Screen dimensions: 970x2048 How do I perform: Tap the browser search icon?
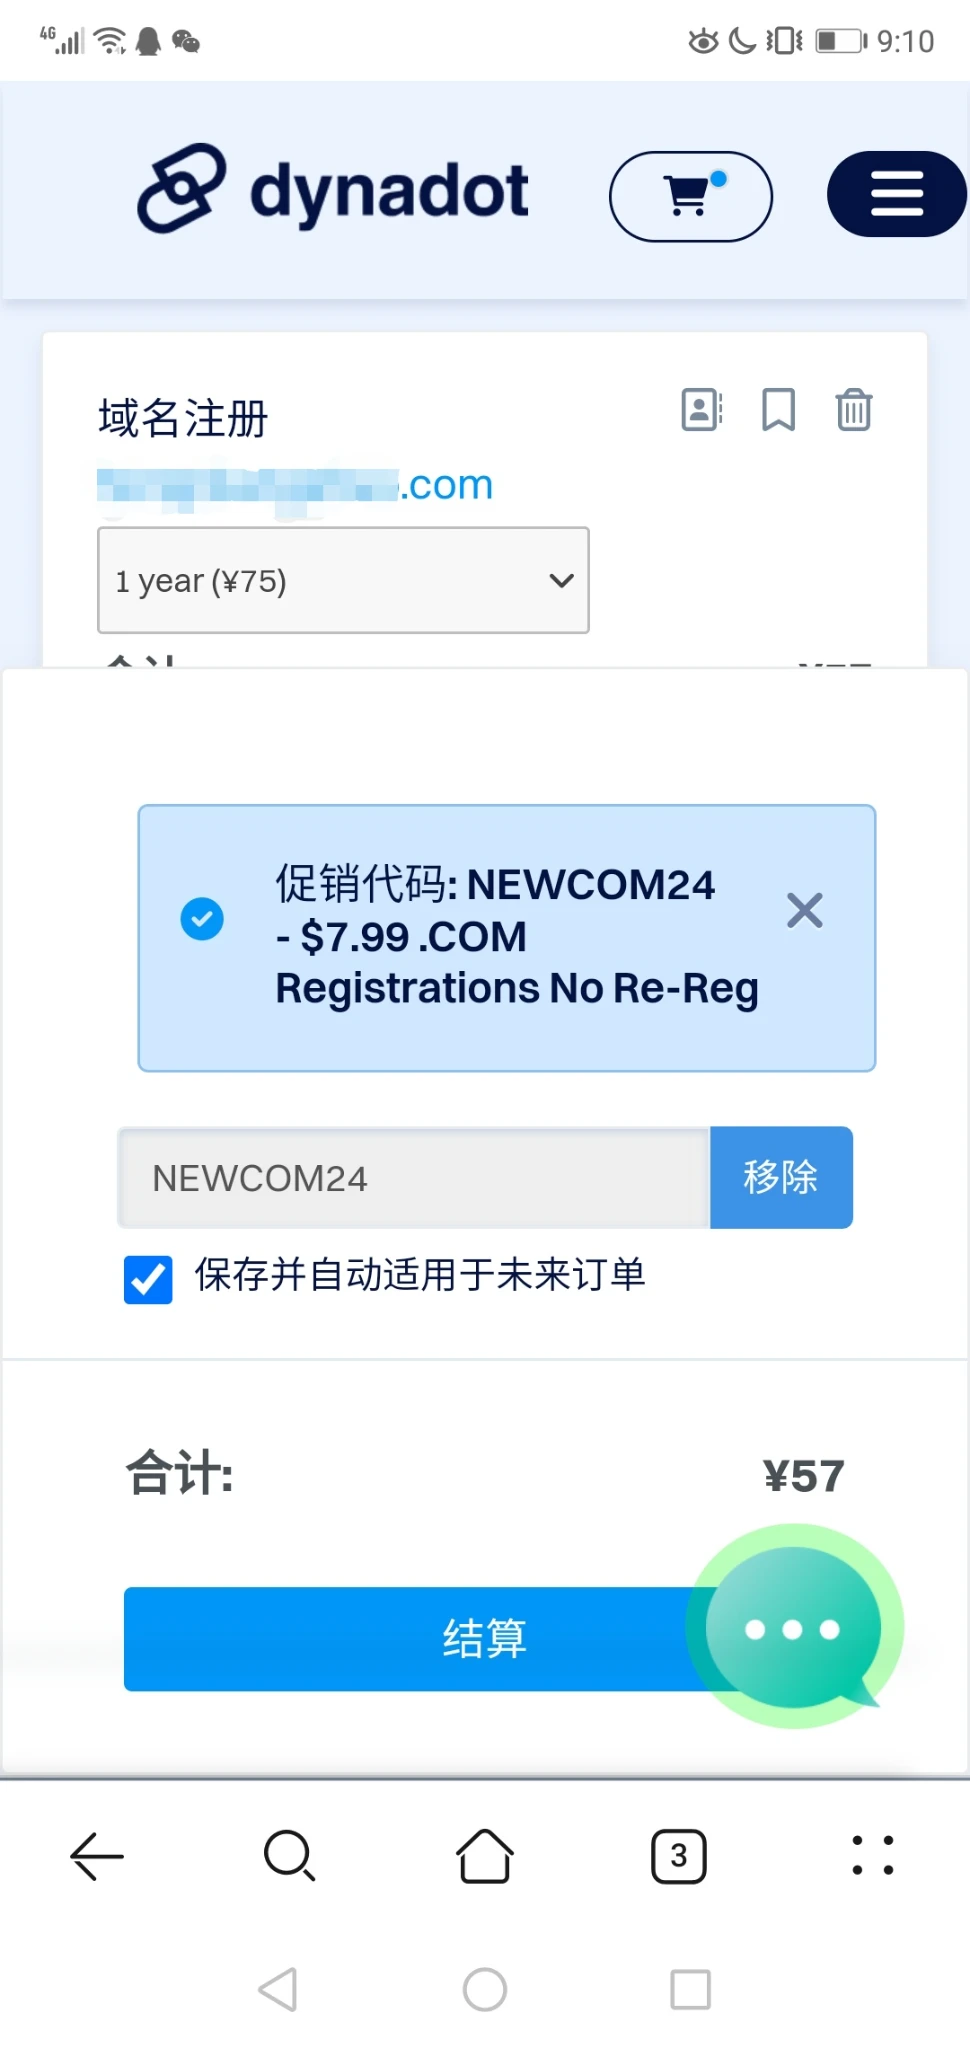point(290,1856)
